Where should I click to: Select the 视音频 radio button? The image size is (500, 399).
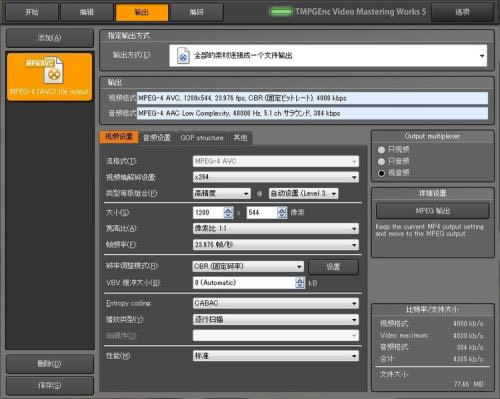point(381,173)
